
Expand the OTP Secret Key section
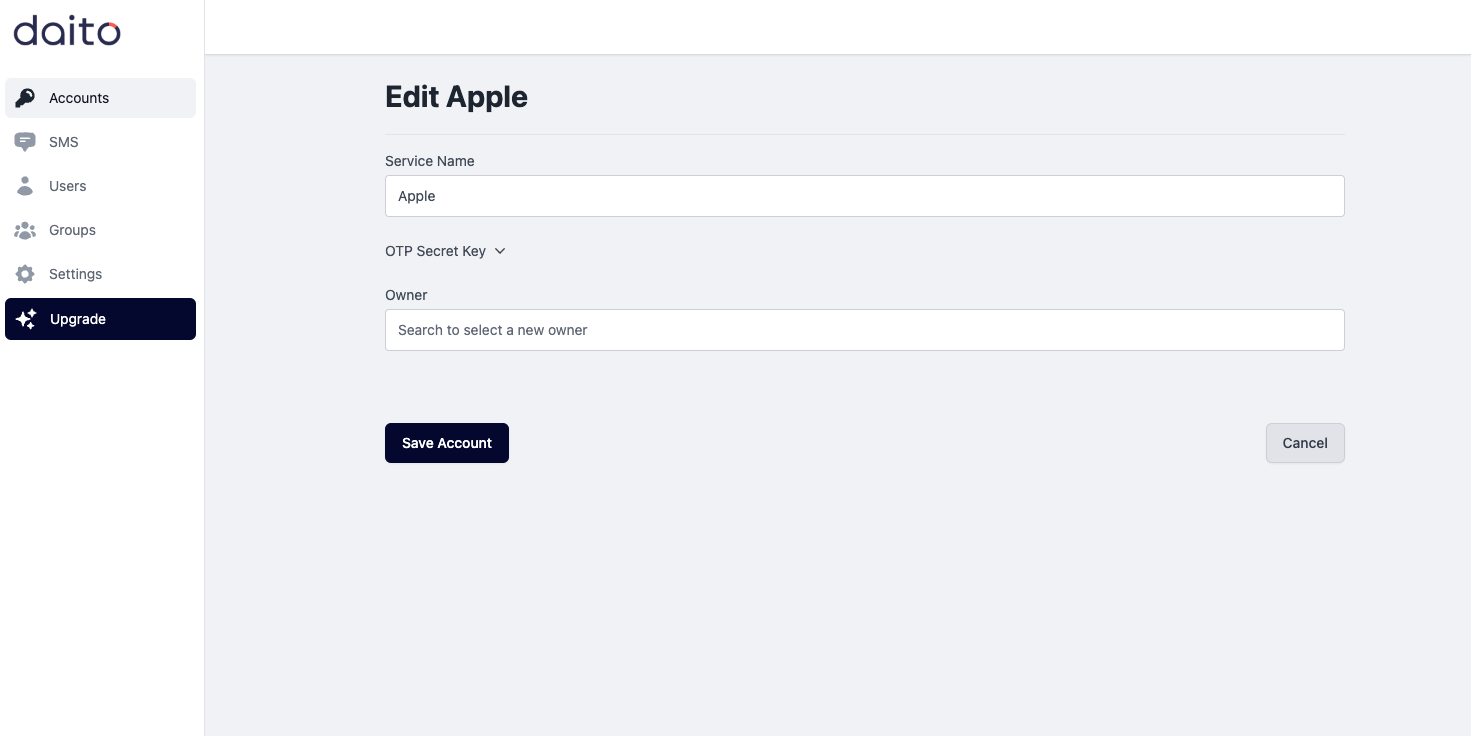pyautogui.click(x=445, y=251)
